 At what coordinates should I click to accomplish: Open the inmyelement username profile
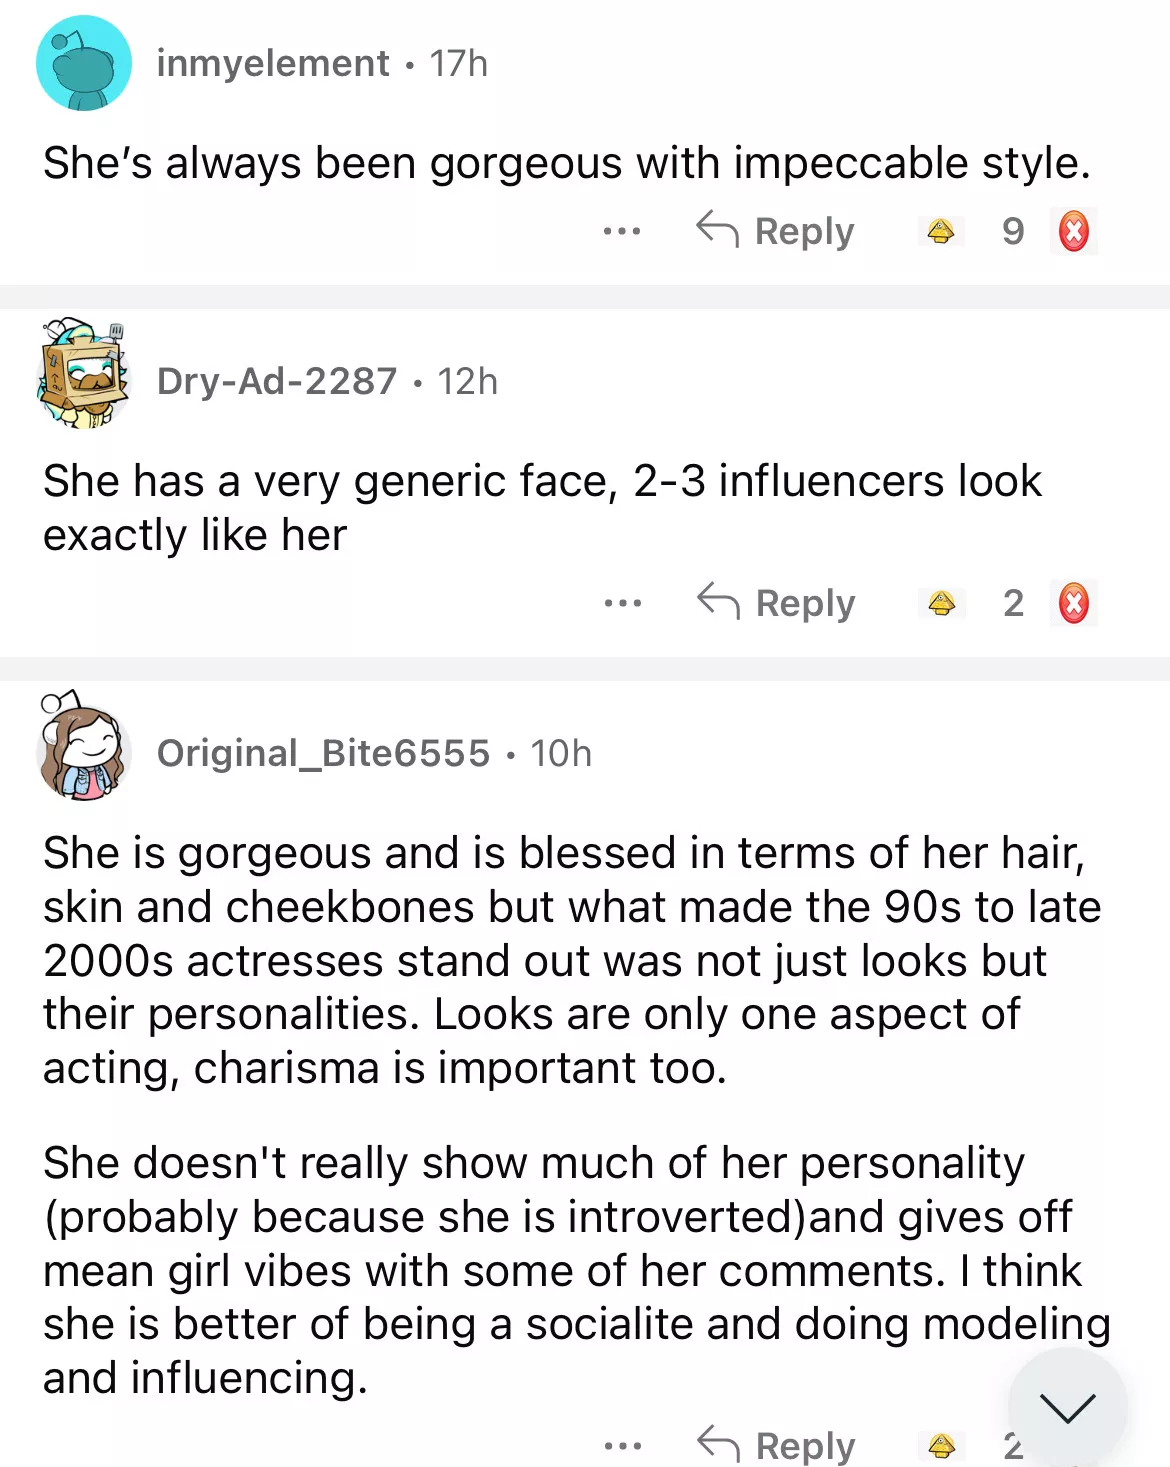pos(273,64)
